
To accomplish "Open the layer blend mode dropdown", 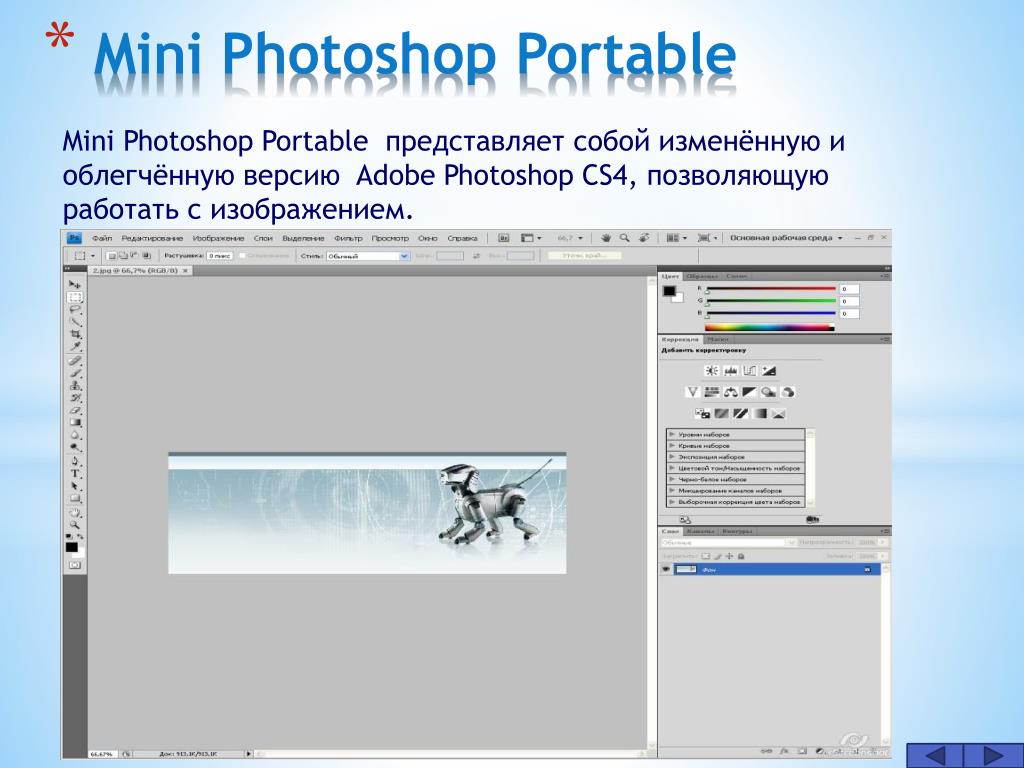I will point(728,543).
